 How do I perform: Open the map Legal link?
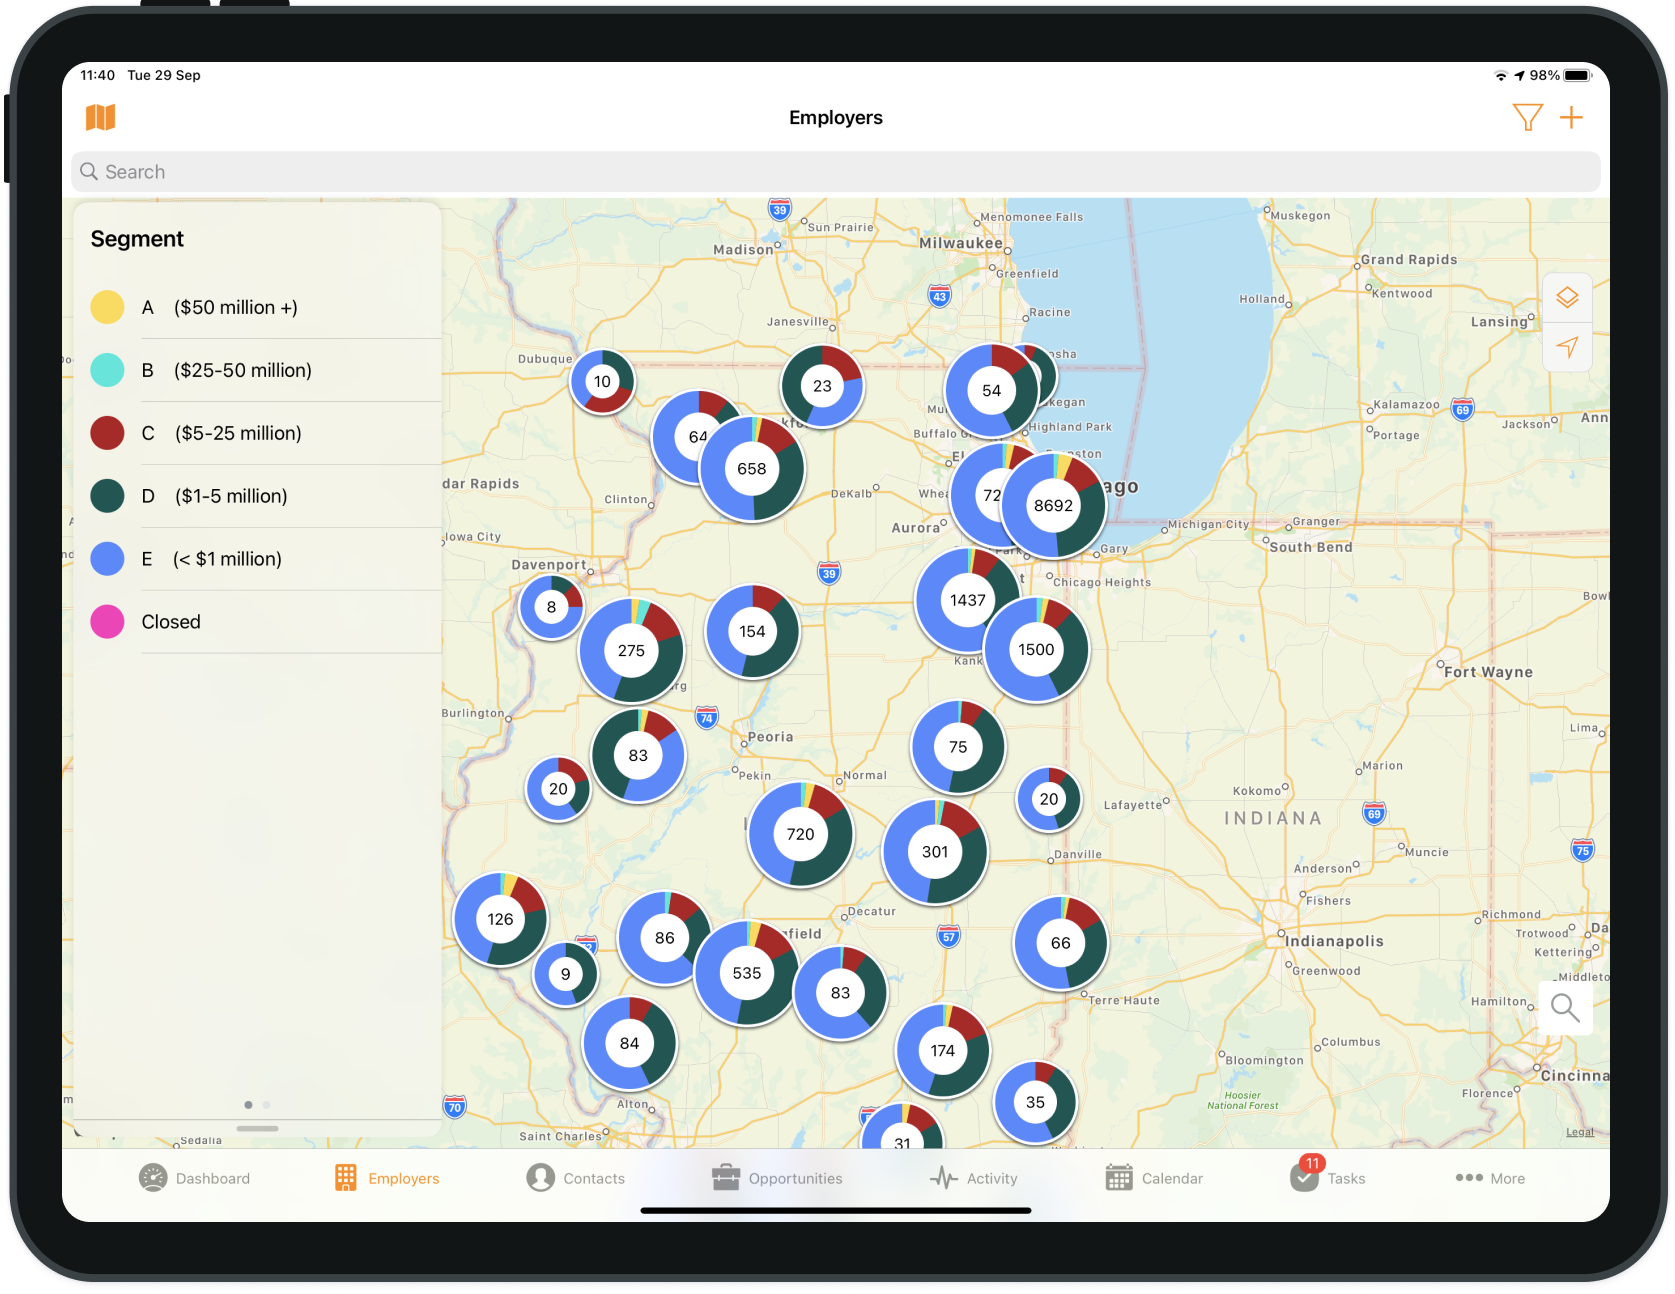pos(1580,1132)
